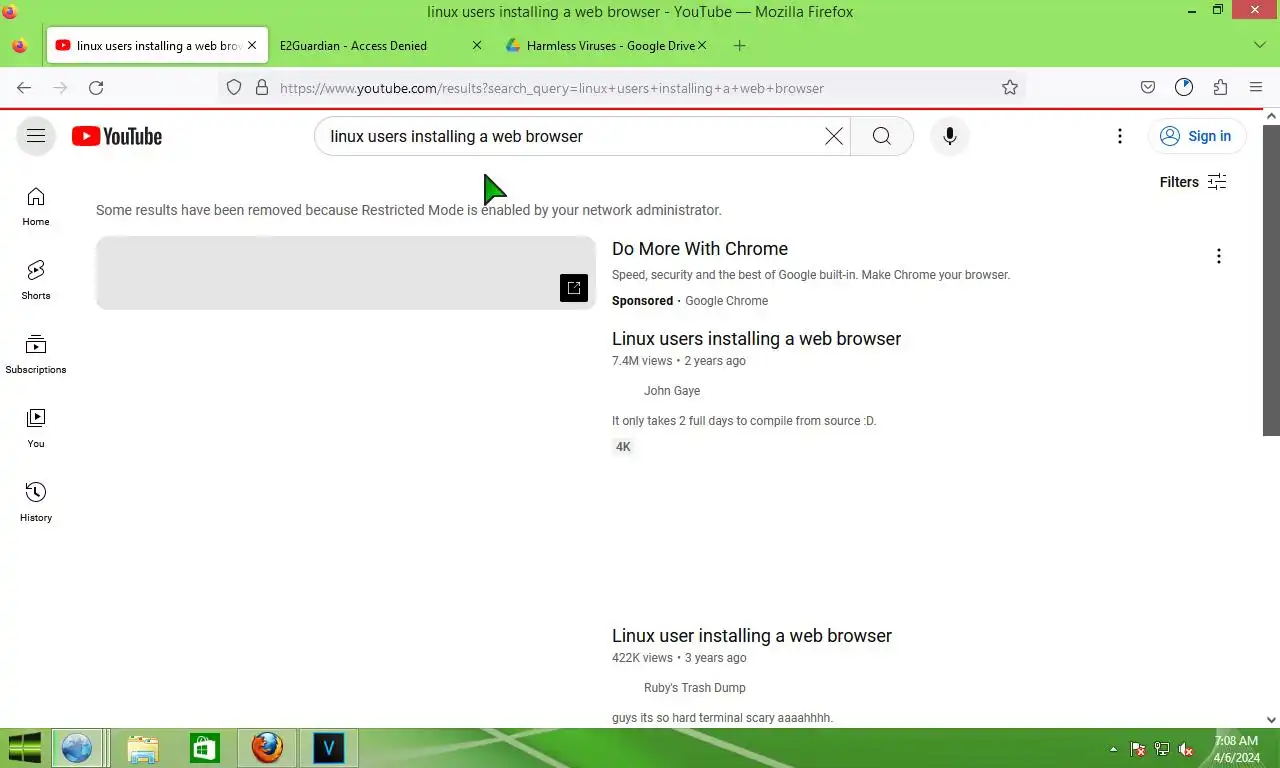The width and height of the screenshot is (1280, 768).
Task: Start voice search with microphone icon
Action: tap(950, 136)
